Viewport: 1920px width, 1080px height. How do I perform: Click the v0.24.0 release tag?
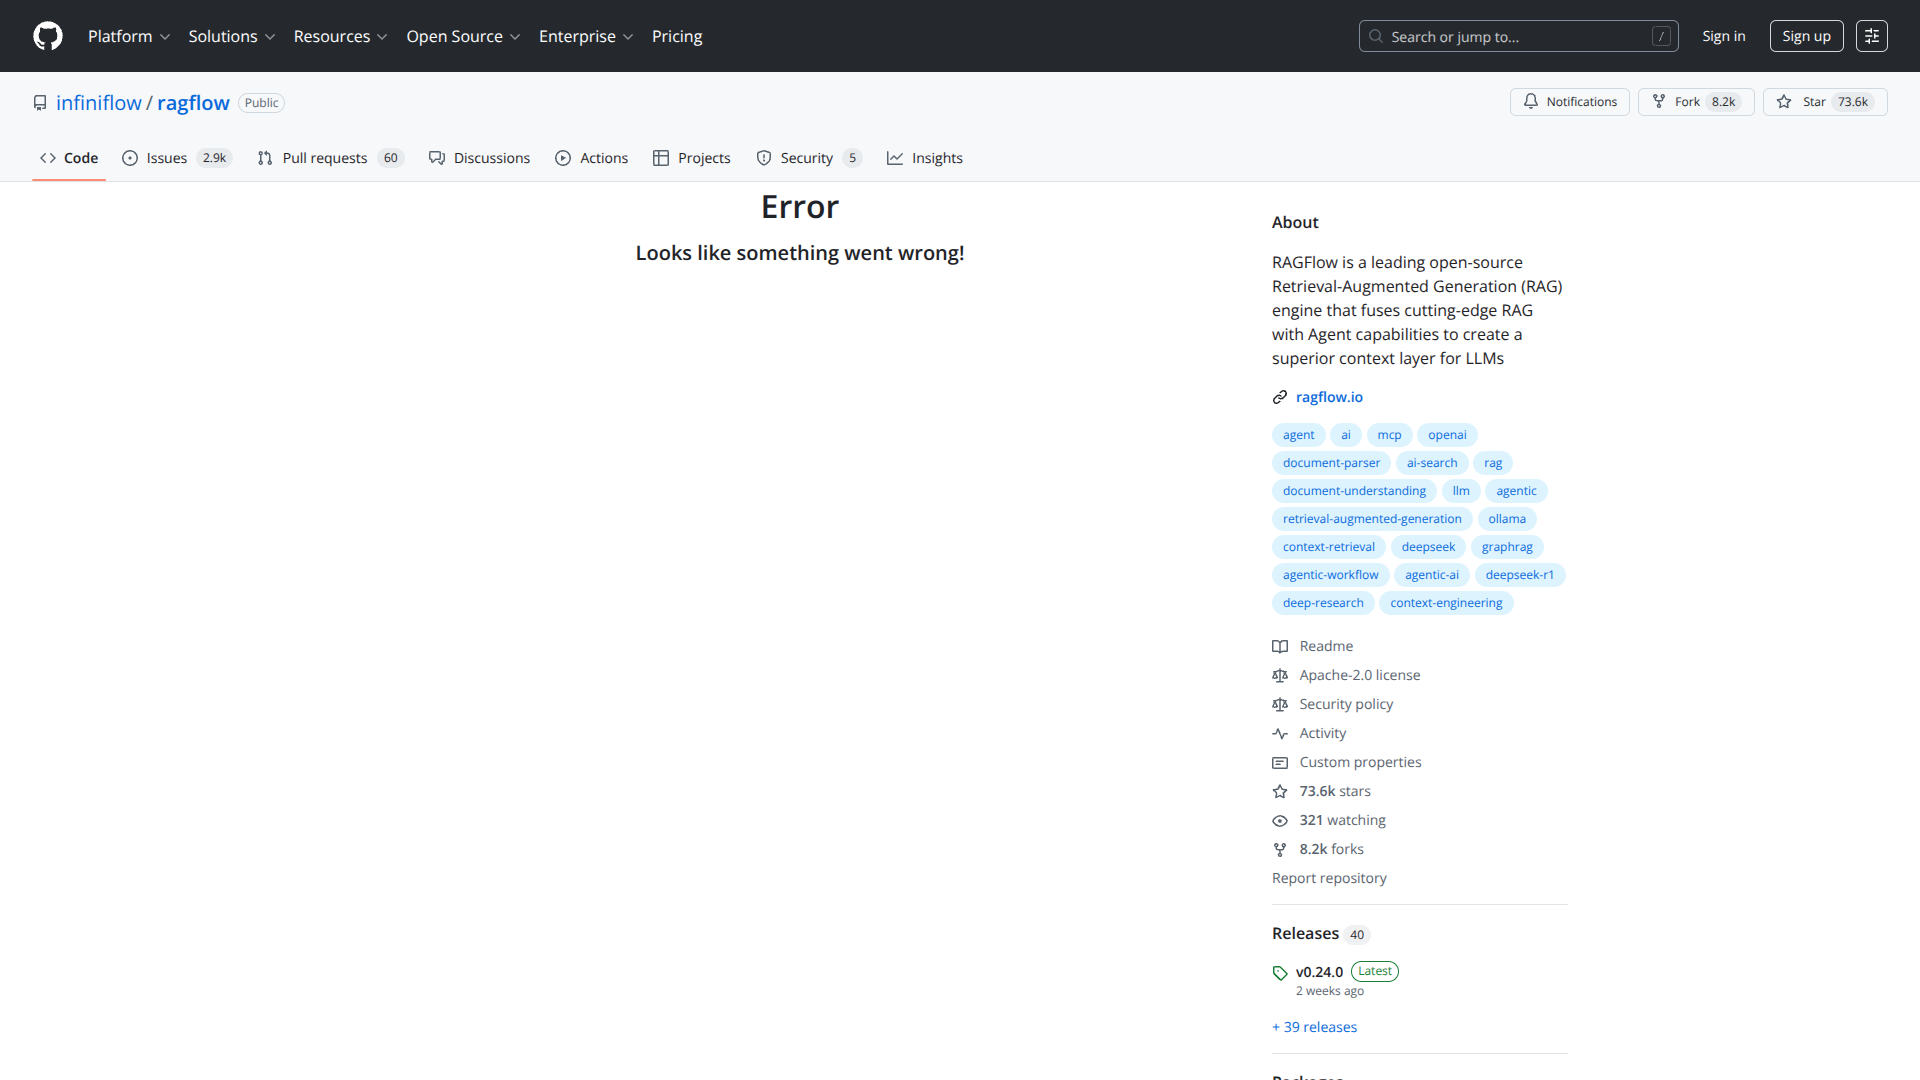(x=1318, y=972)
